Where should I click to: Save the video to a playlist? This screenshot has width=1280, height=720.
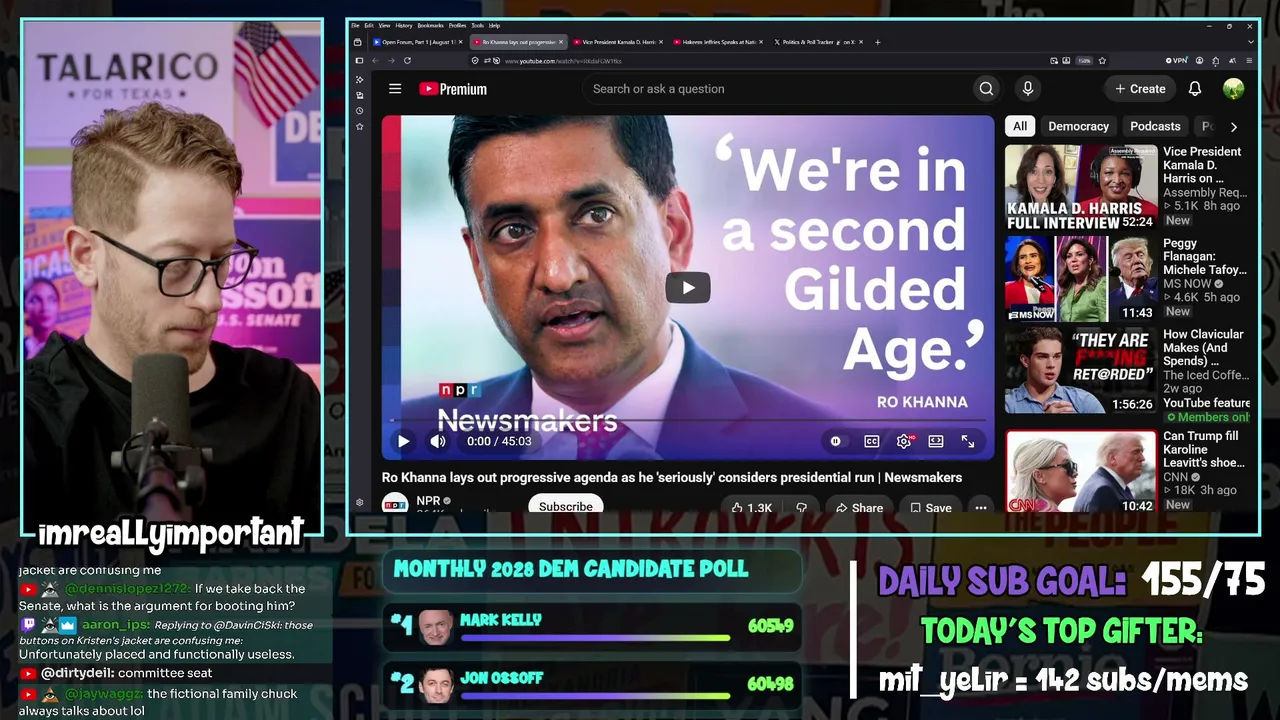pos(930,507)
